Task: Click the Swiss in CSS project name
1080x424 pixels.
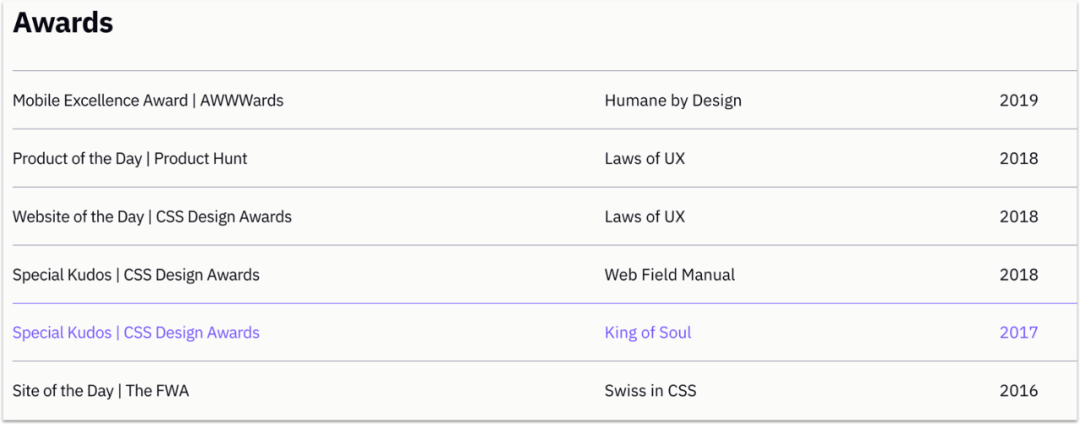Action: coord(650,392)
